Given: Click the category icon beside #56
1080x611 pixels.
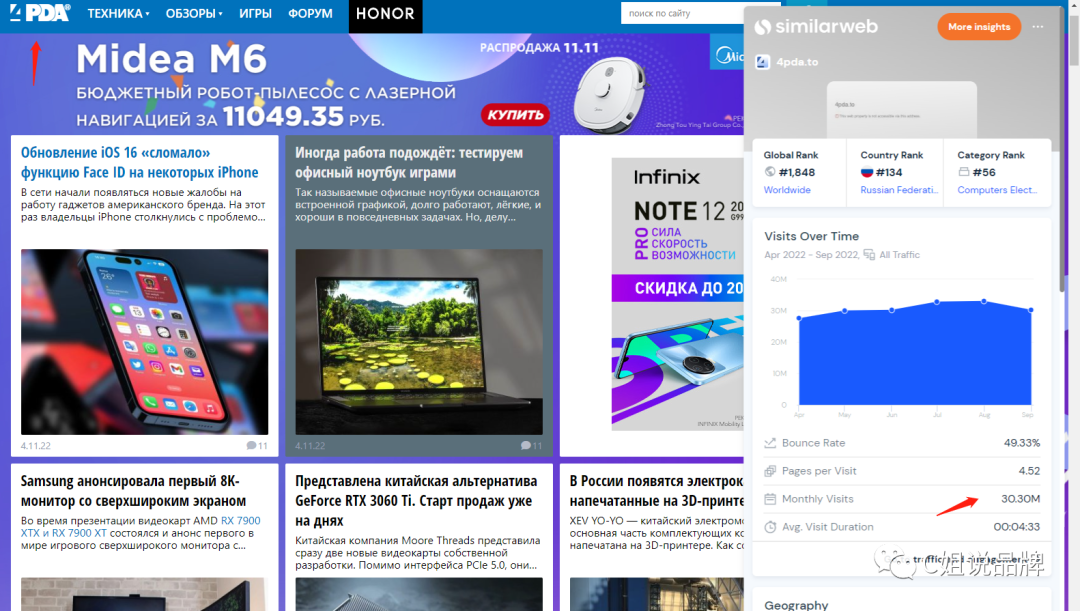Looking at the screenshot, I should tap(964, 172).
